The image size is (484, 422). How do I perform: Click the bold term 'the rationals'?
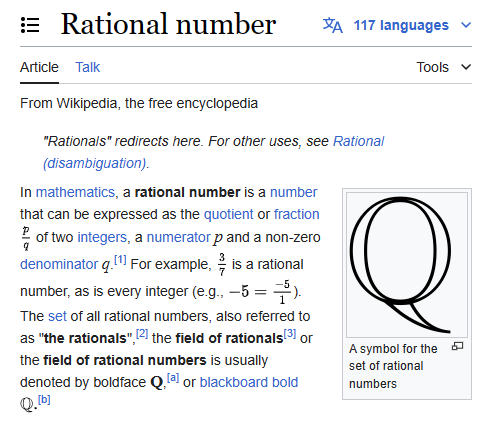coord(85,338)
